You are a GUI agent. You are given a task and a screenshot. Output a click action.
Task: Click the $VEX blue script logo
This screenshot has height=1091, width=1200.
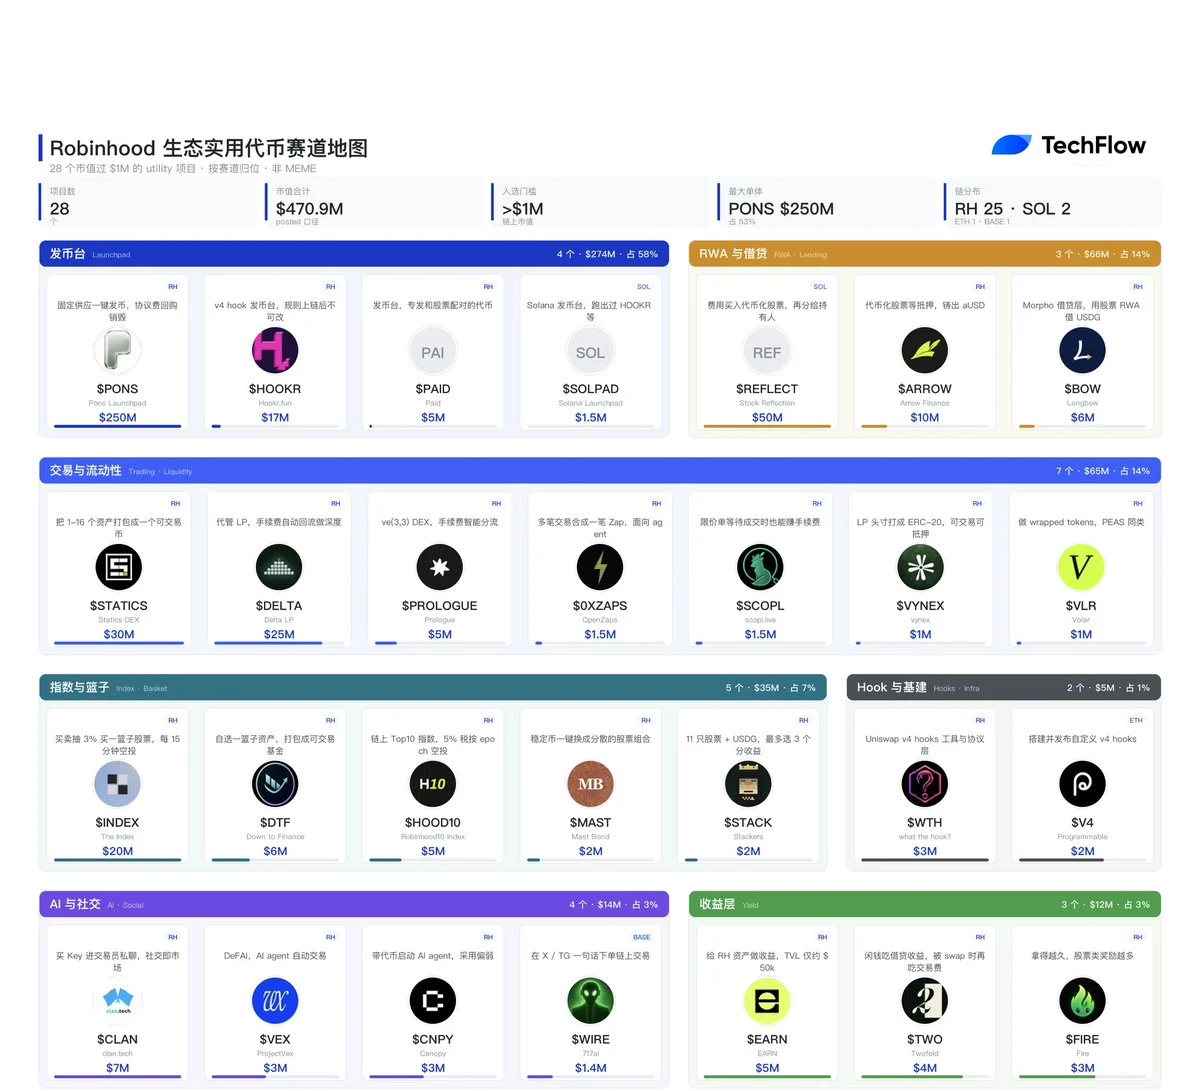(275, 1001)
